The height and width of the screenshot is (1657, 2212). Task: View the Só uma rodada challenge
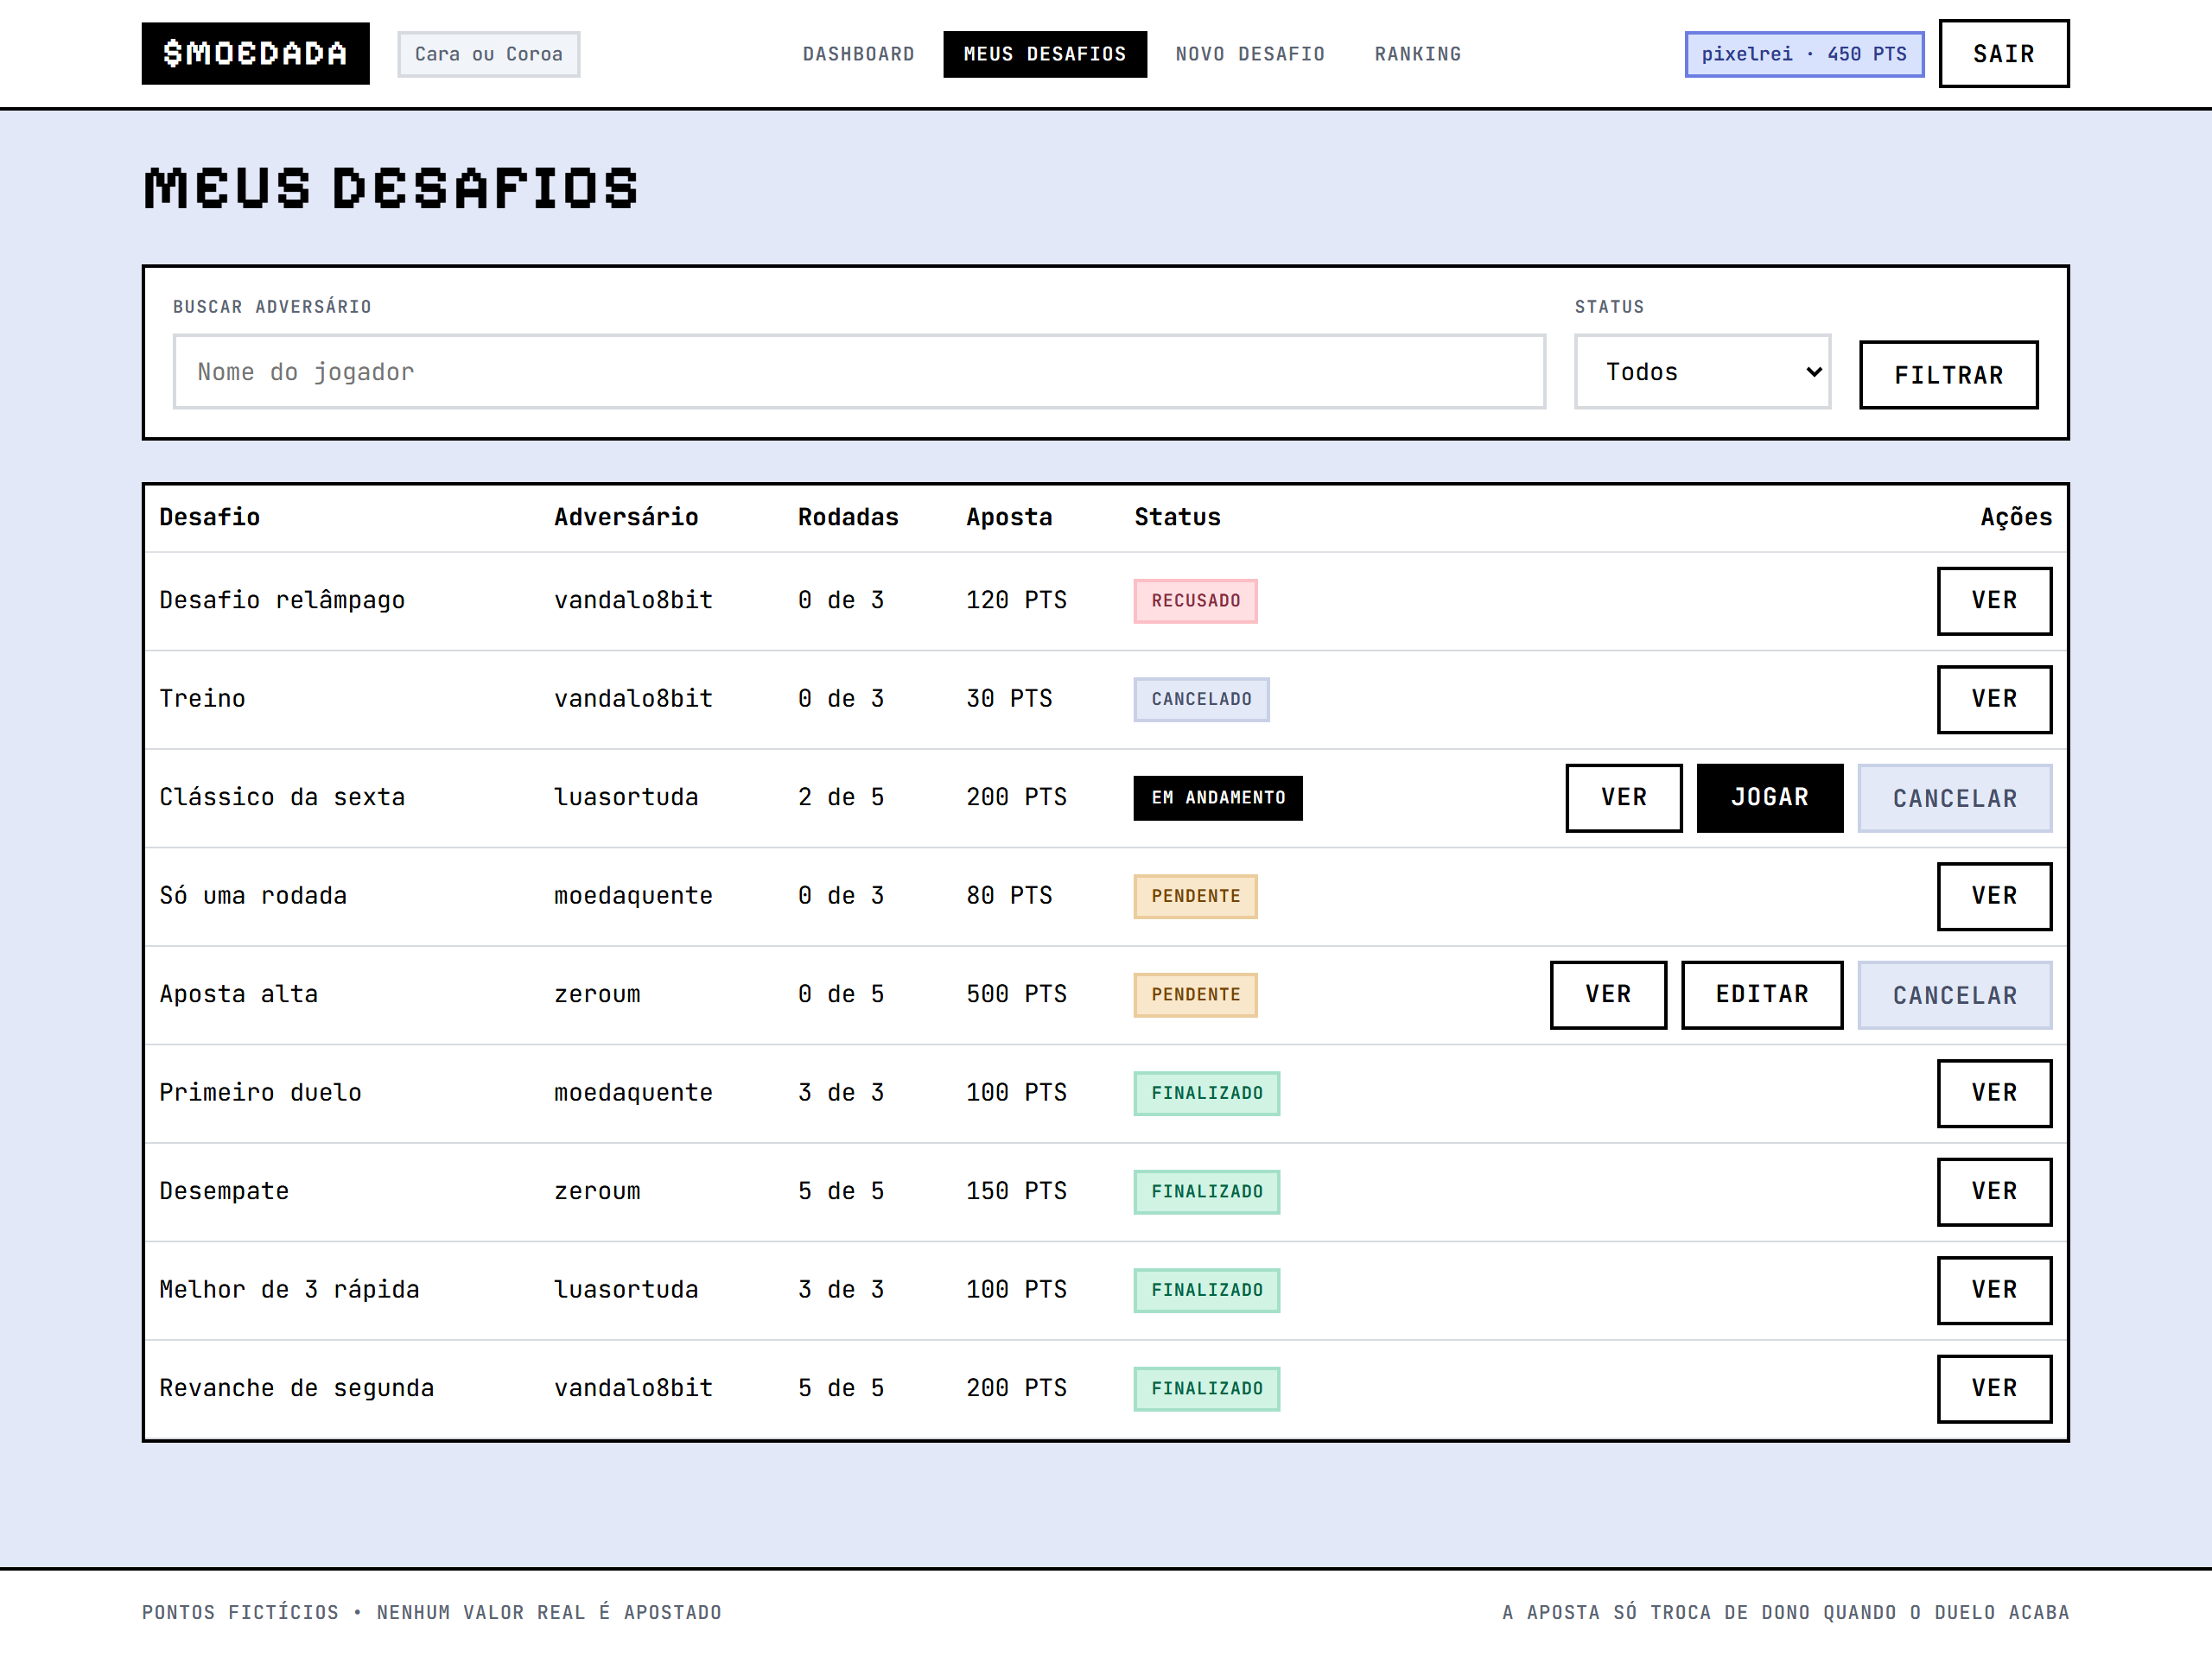point(1994,896)
